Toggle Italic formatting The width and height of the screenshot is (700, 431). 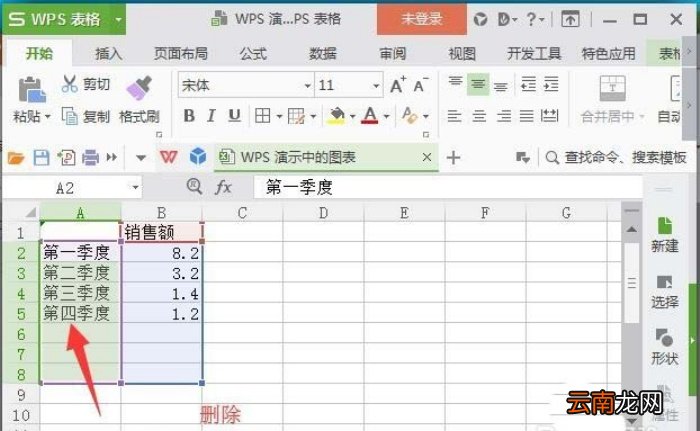[x=211, y=116]
